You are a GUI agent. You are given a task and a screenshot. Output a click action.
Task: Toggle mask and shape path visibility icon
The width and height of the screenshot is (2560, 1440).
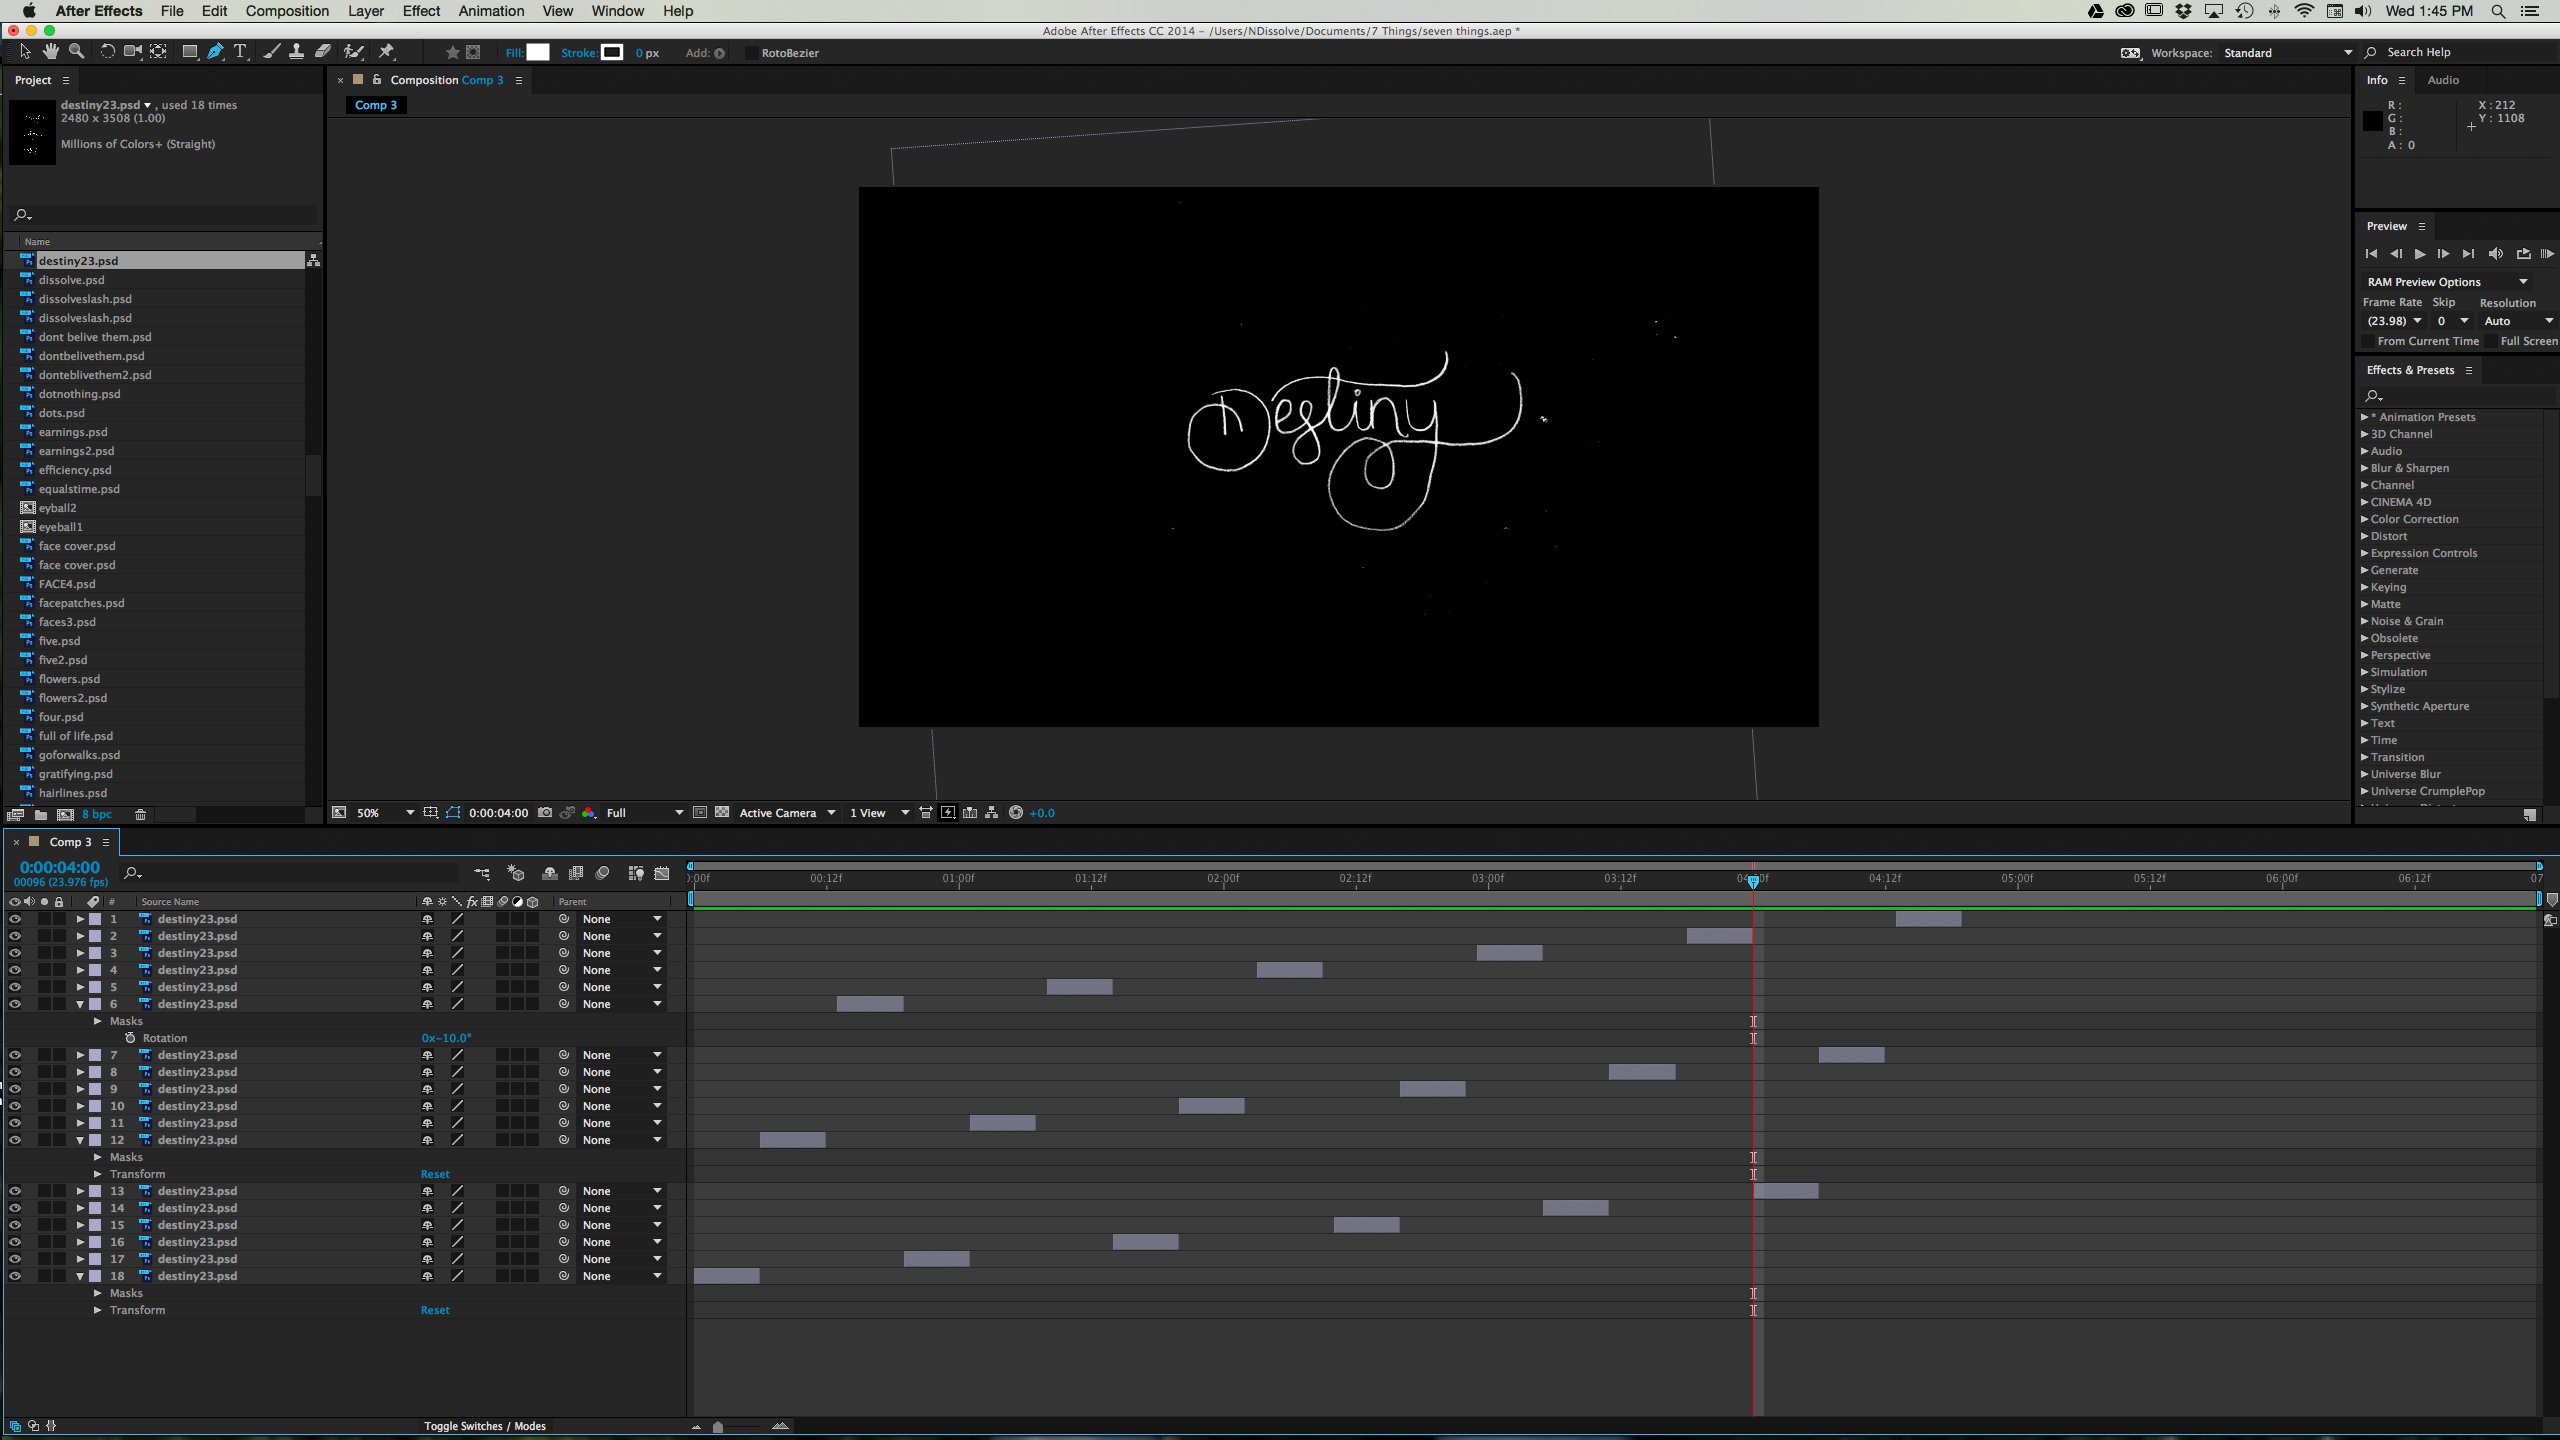pyautogui.click(x=453, y=813)
